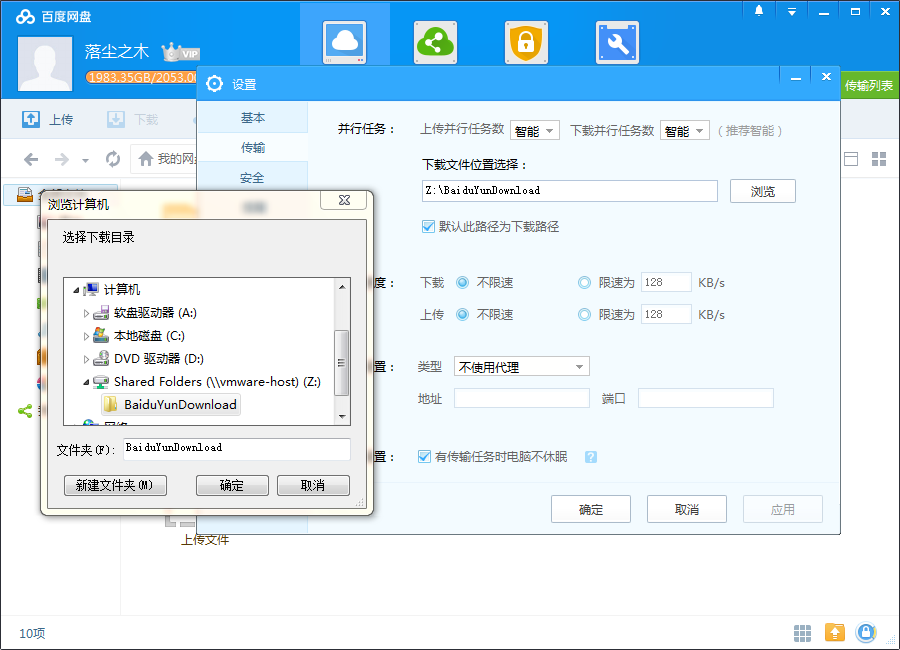Select the 传输 settings tab
Image resolution: width=900 pixels, height=650 pixels.
coord(253,148)
